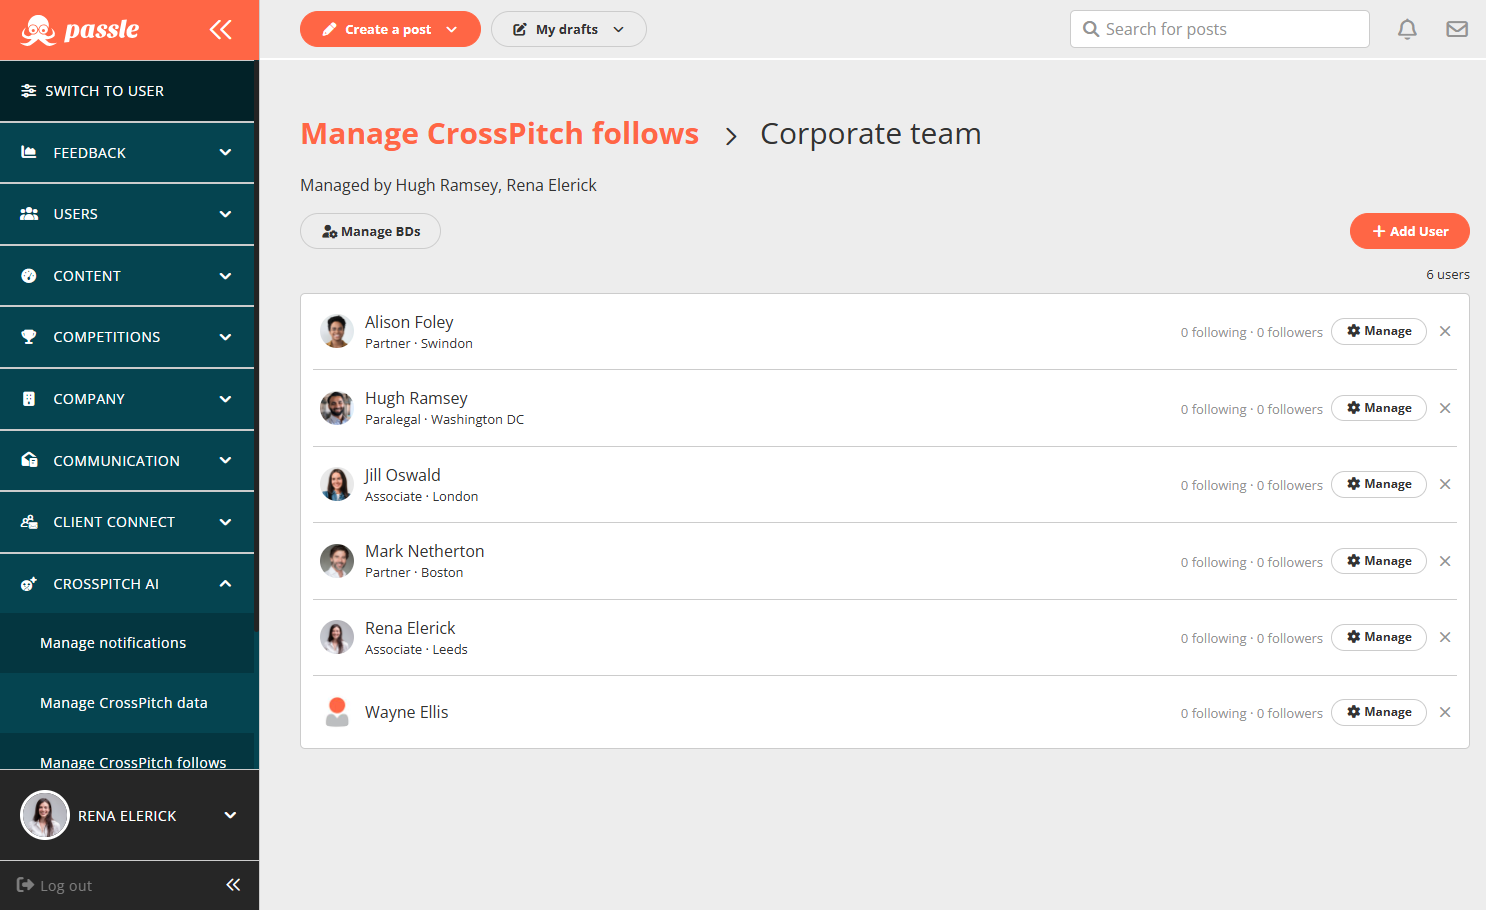Remove Mark Netherton with X icon

pyautogui.click(x=1445, y=561)
